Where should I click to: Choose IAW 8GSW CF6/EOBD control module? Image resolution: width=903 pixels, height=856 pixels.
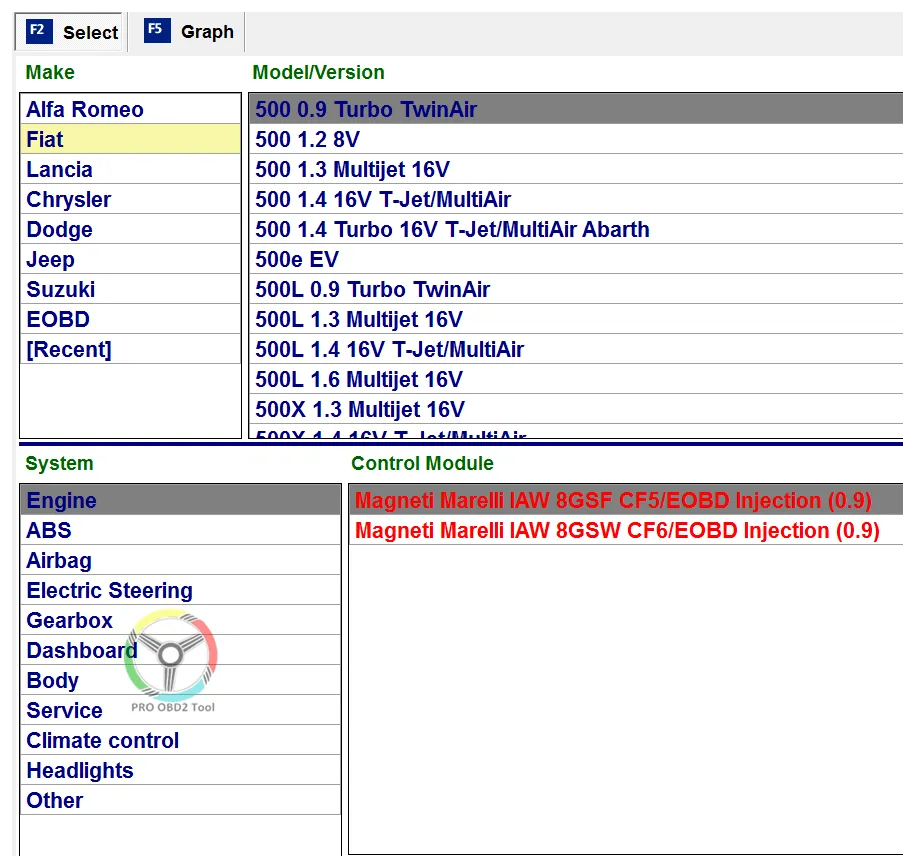click(x=626, y=530)
